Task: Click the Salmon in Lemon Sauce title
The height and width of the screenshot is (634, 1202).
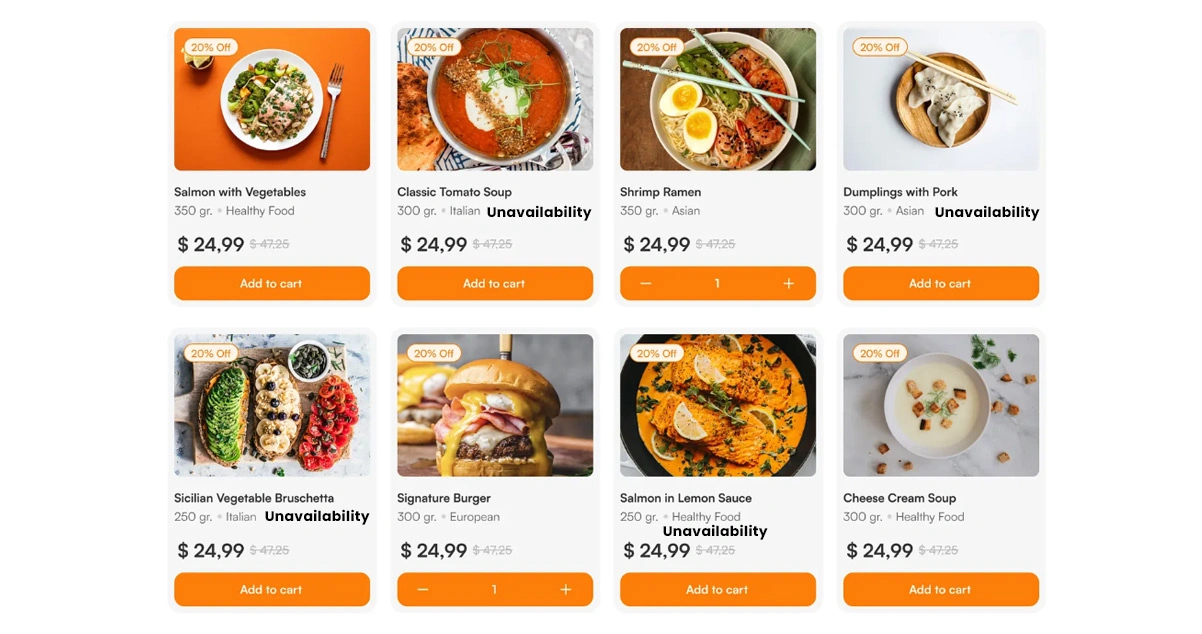Action: (x=685, y=498)
